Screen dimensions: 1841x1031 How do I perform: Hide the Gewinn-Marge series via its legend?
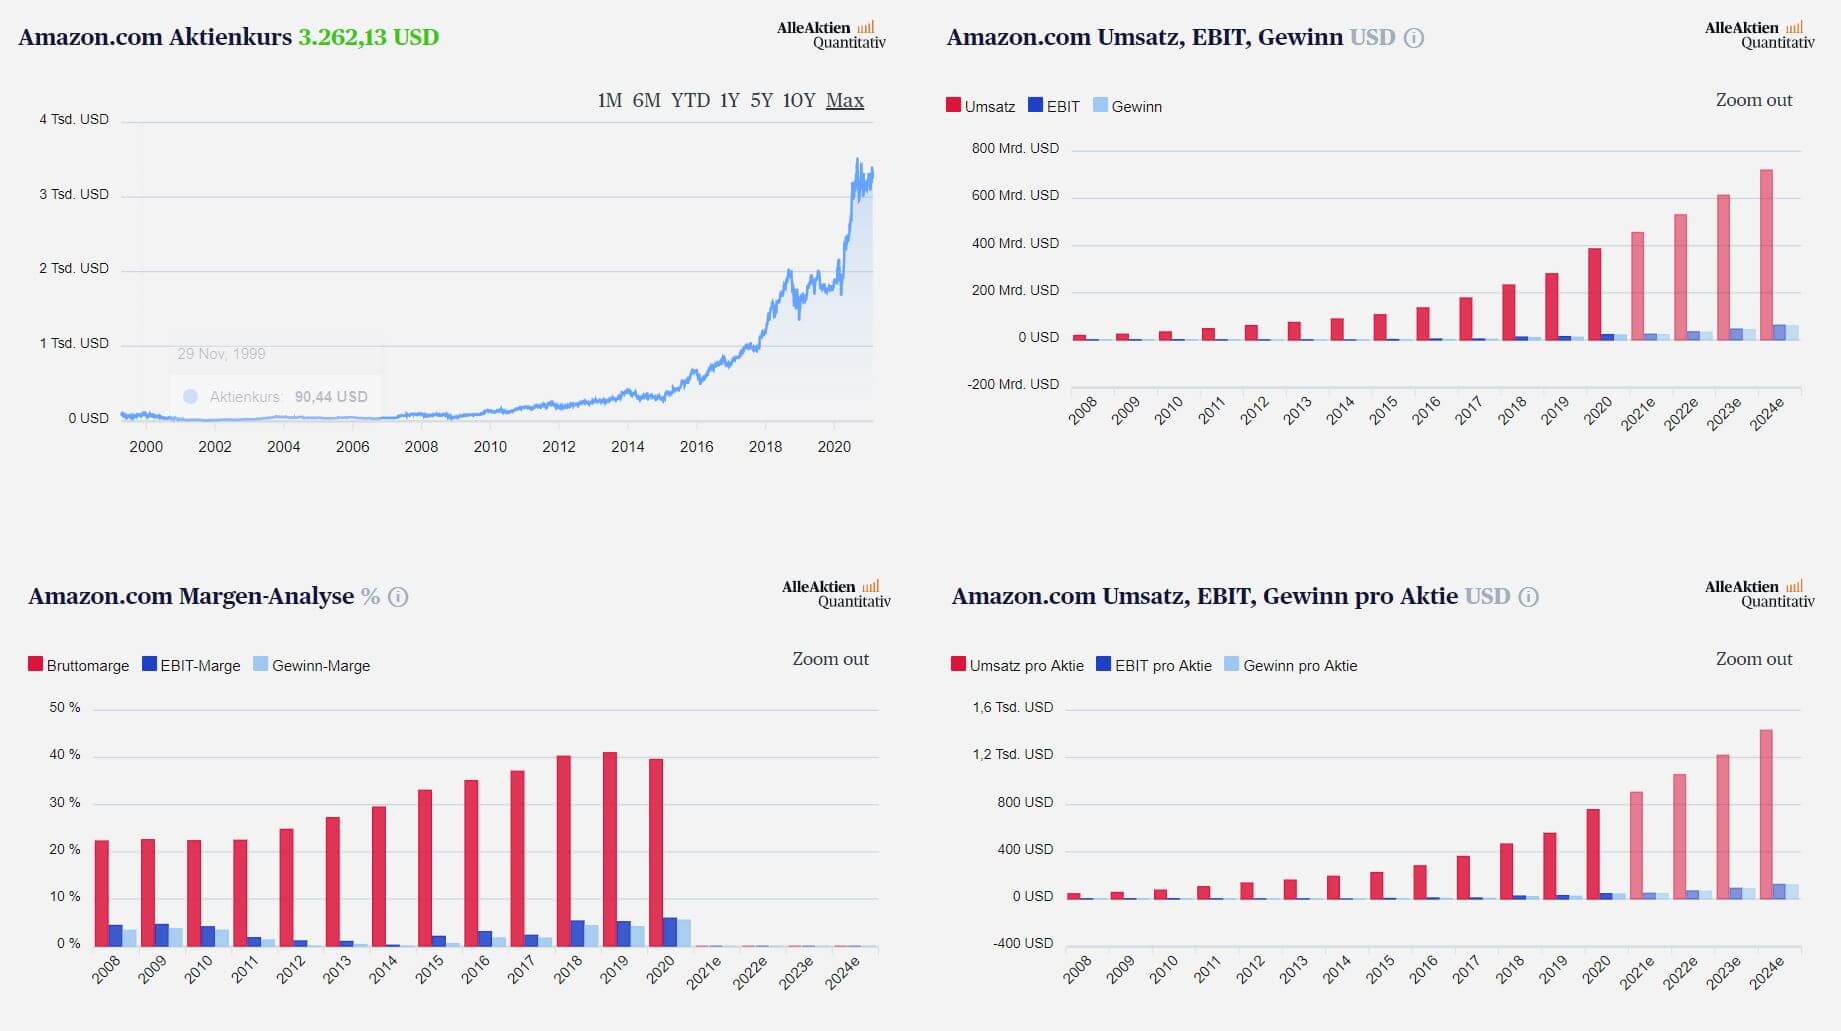tap(312, 665)
